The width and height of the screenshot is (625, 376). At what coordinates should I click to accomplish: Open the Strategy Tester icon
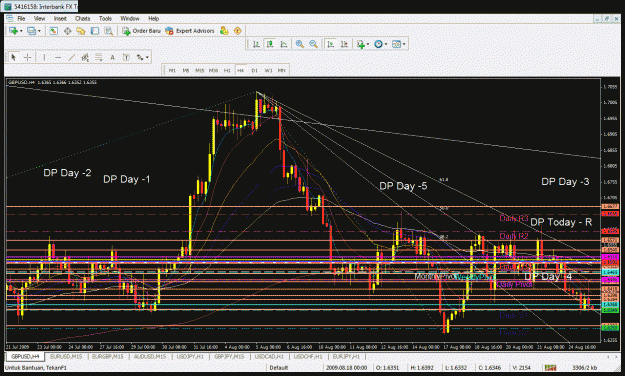(108, 31)
